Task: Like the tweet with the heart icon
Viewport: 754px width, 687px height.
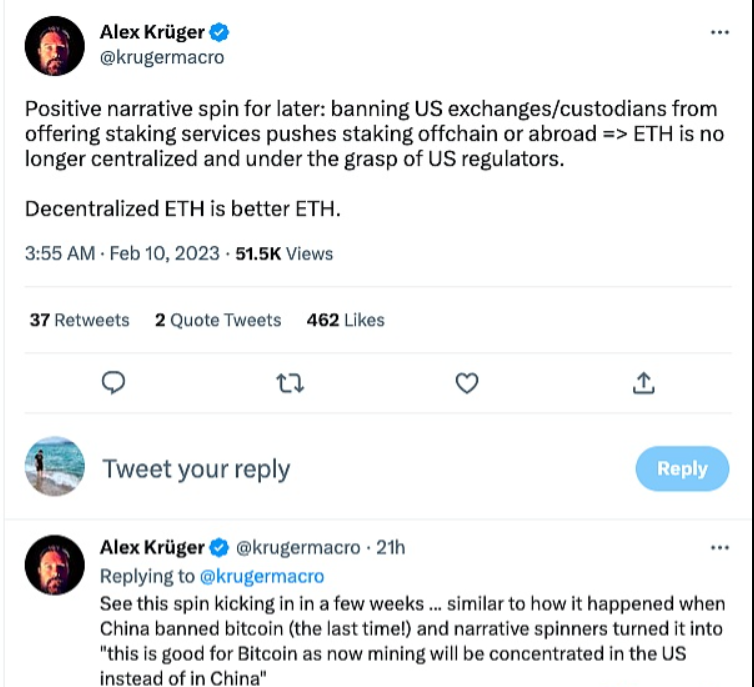Action: pyautogui.click(x=466, y=383)
